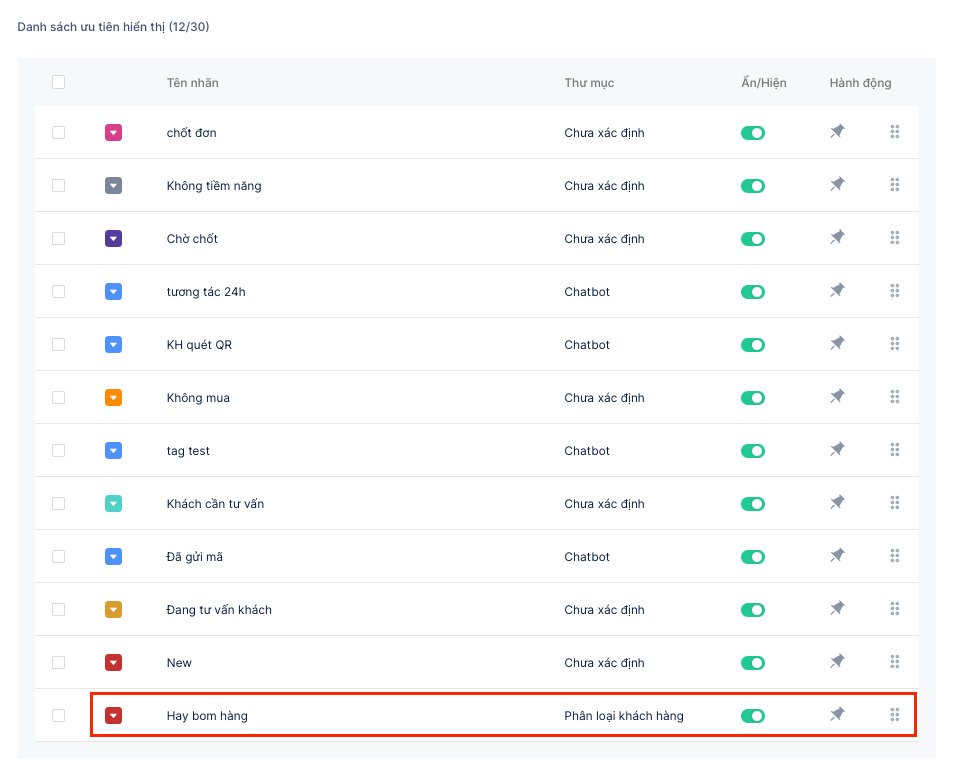Click drag handle of 'New' row

(895, 662)
